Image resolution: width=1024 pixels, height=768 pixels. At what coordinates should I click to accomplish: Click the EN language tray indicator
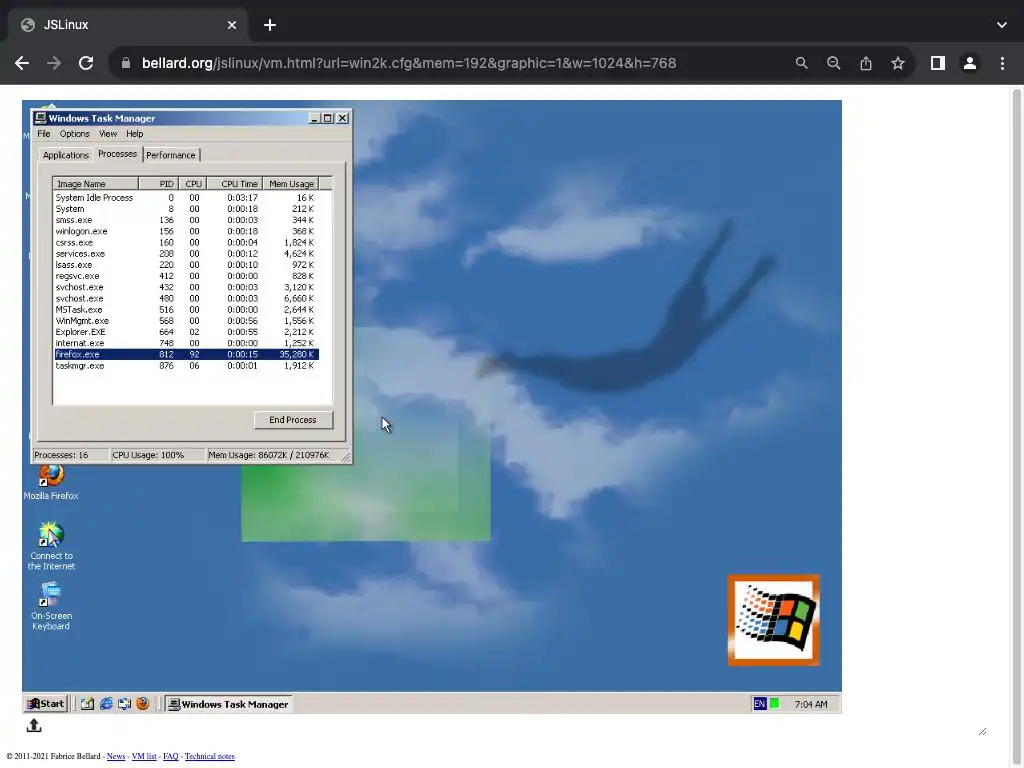(x=760, y=703)
